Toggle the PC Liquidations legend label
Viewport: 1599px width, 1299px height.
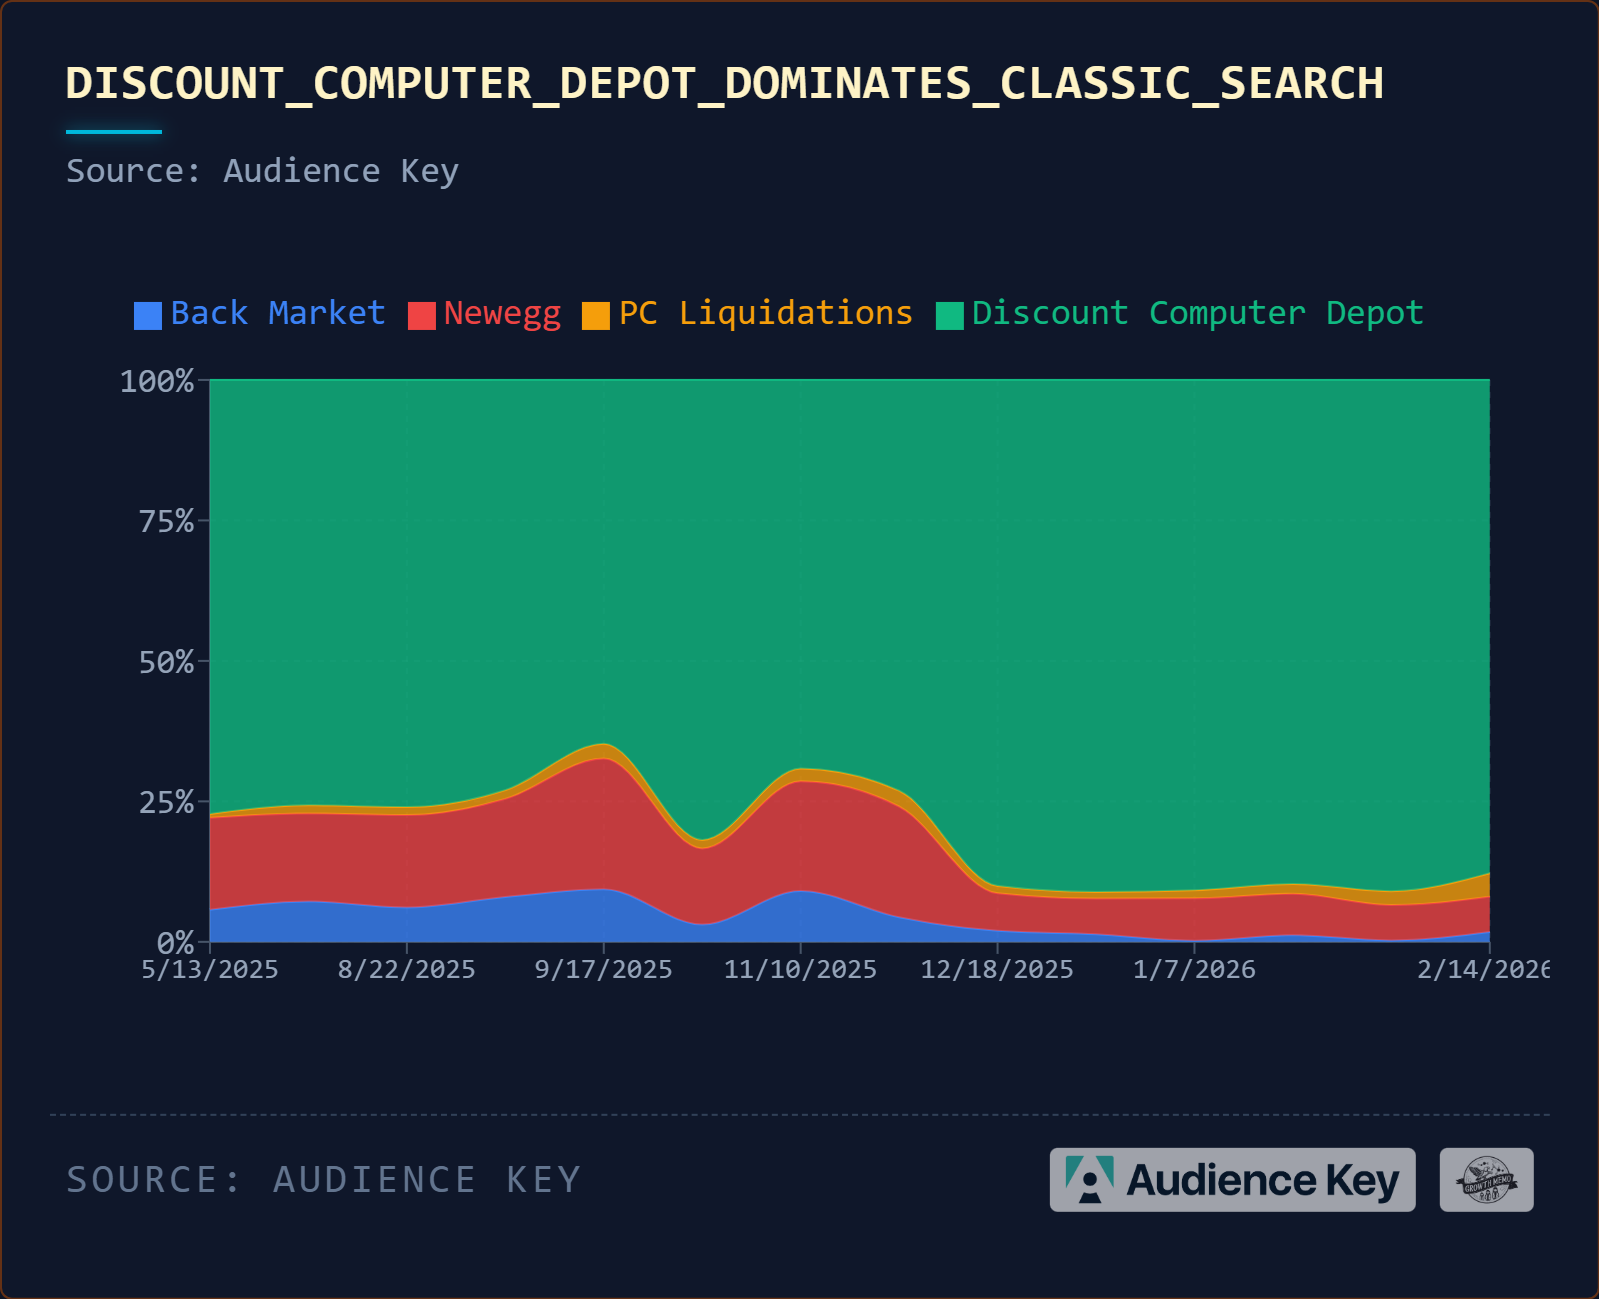pos(765,313)
